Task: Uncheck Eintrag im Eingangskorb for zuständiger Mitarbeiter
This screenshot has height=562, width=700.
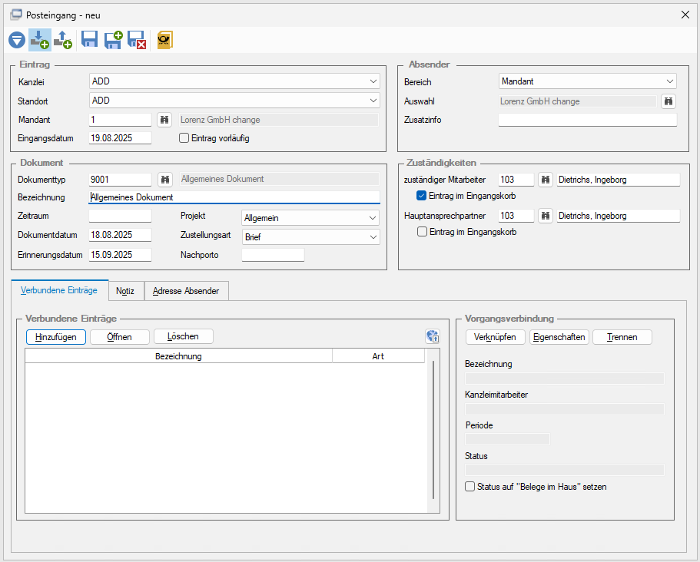Action: point(421,196)
